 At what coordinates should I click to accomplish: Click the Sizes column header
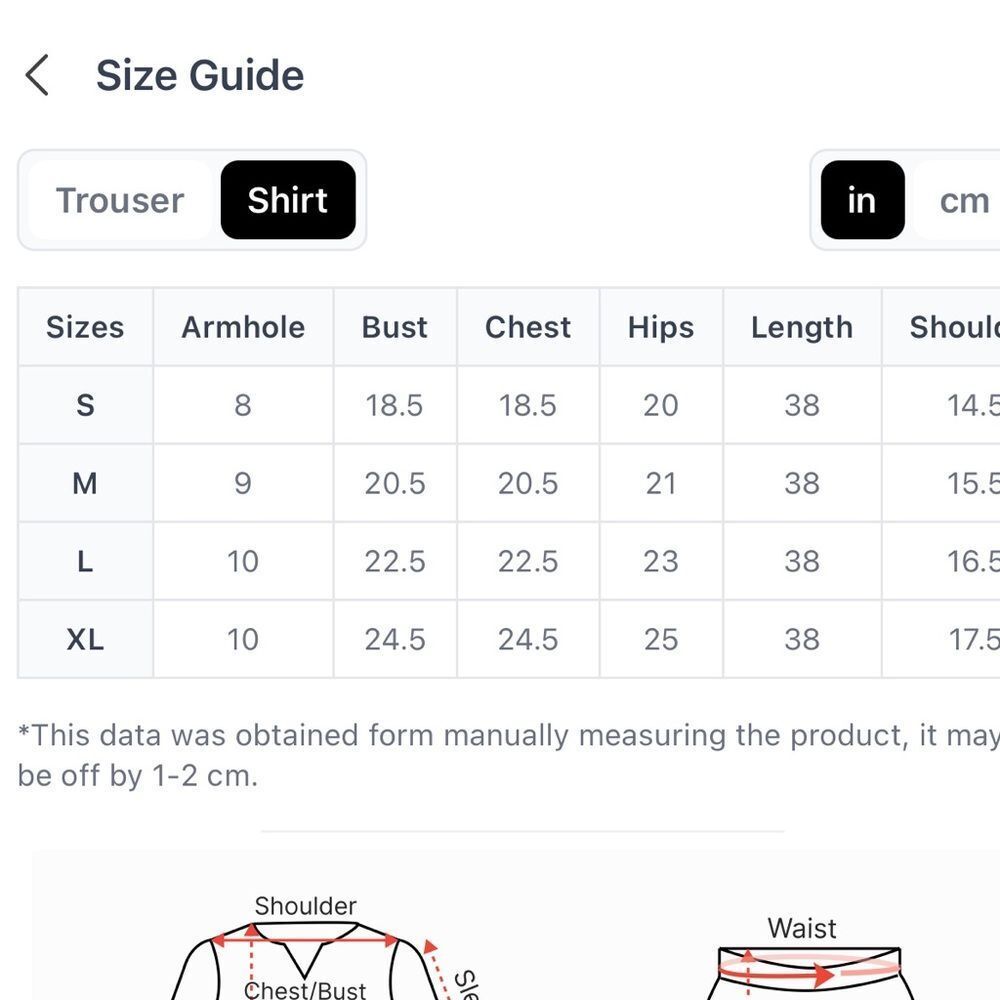[x=85, y=327]
